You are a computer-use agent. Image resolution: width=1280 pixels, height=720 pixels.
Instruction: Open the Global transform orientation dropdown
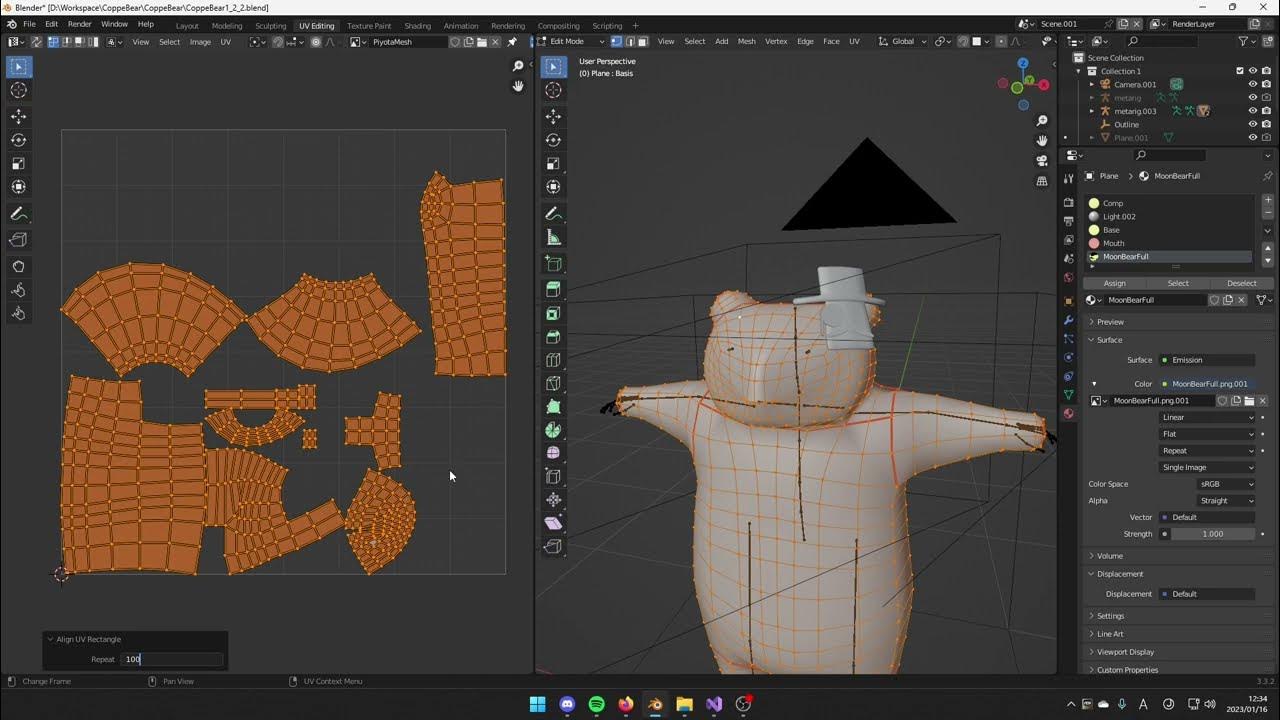pyautogui.click(x=902, y=42)
